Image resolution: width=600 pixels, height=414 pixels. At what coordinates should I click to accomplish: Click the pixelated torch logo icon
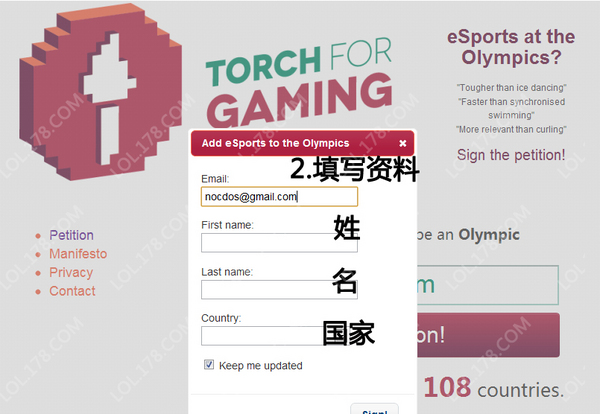pyautogui.click(x=100, y=92)
